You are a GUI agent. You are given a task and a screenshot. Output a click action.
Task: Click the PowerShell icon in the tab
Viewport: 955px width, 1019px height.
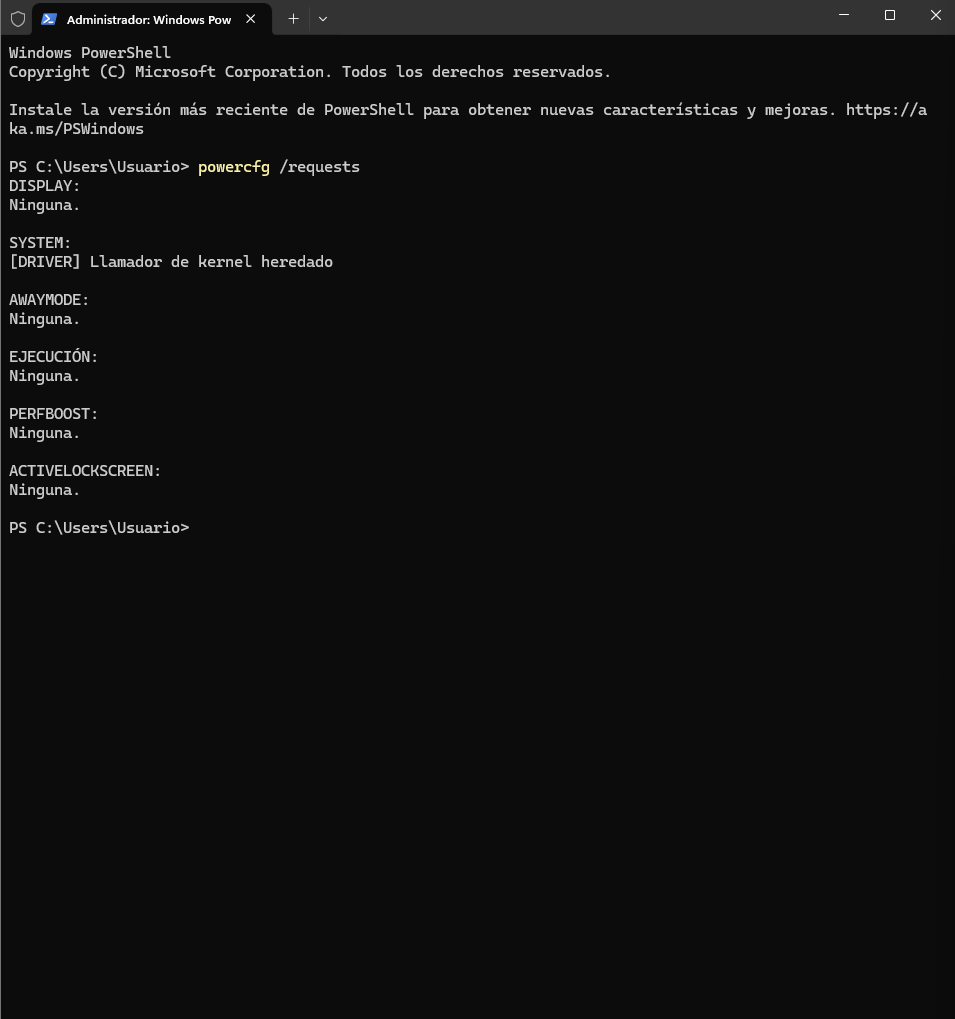[49, 19]
